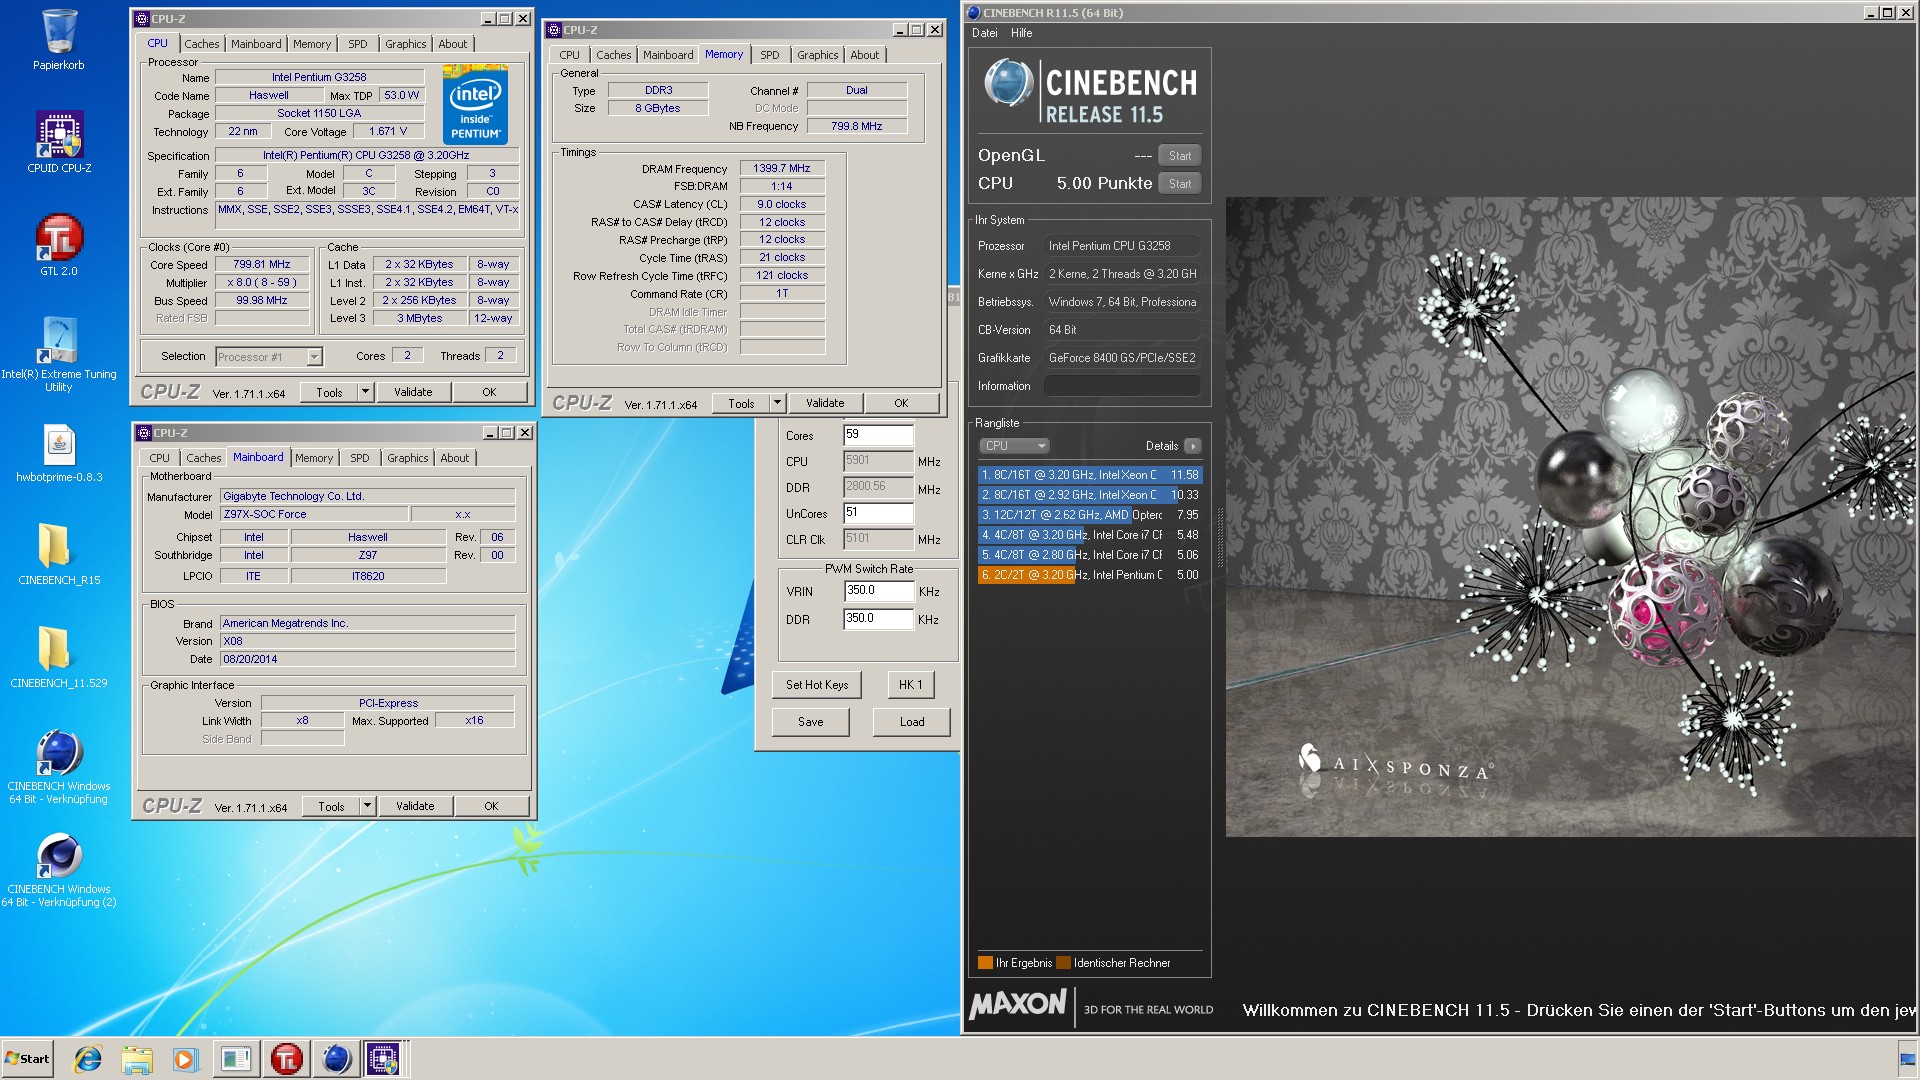Click the Windows Start button
Screen dimensions: 1920x1080
click(27, 1059)
